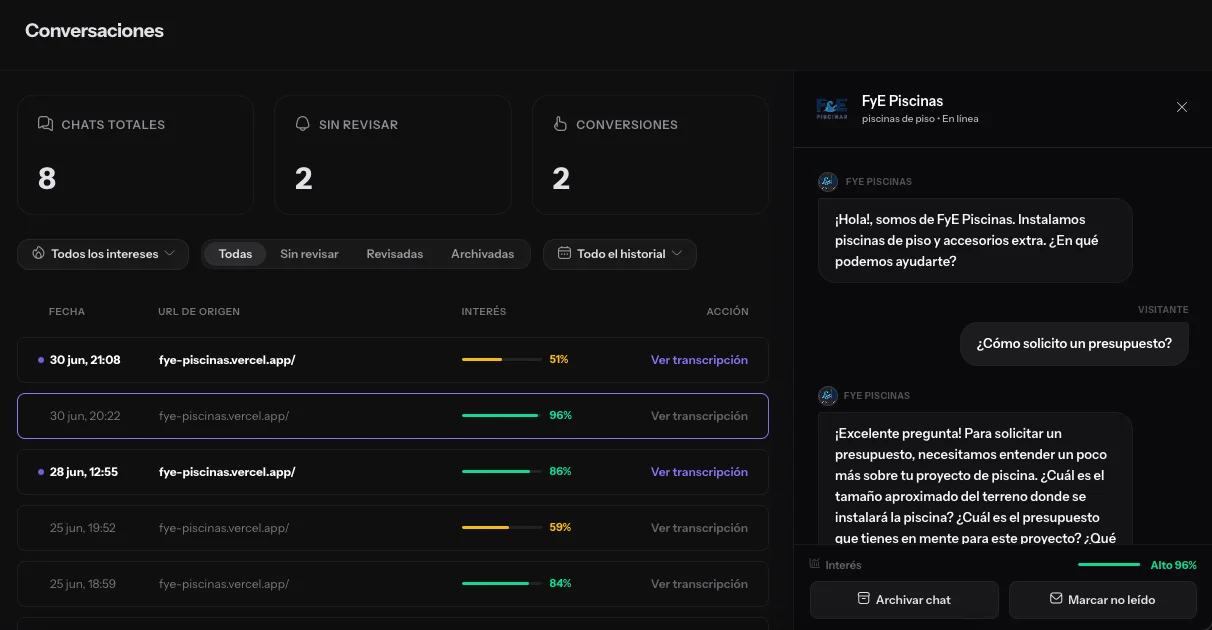Switch to the Revisadas tab
The image size is (1212, 630).
[395, 254]
